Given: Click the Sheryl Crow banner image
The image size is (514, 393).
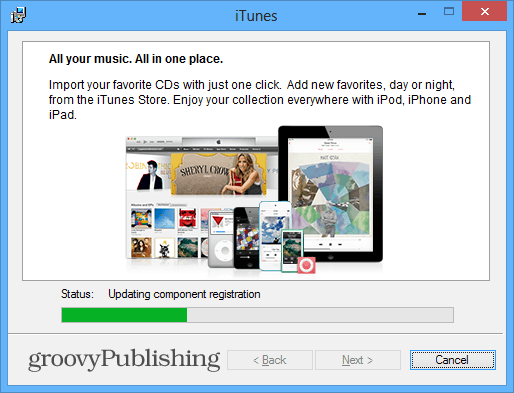Looking at the screenshot, I should pos(219,174).
